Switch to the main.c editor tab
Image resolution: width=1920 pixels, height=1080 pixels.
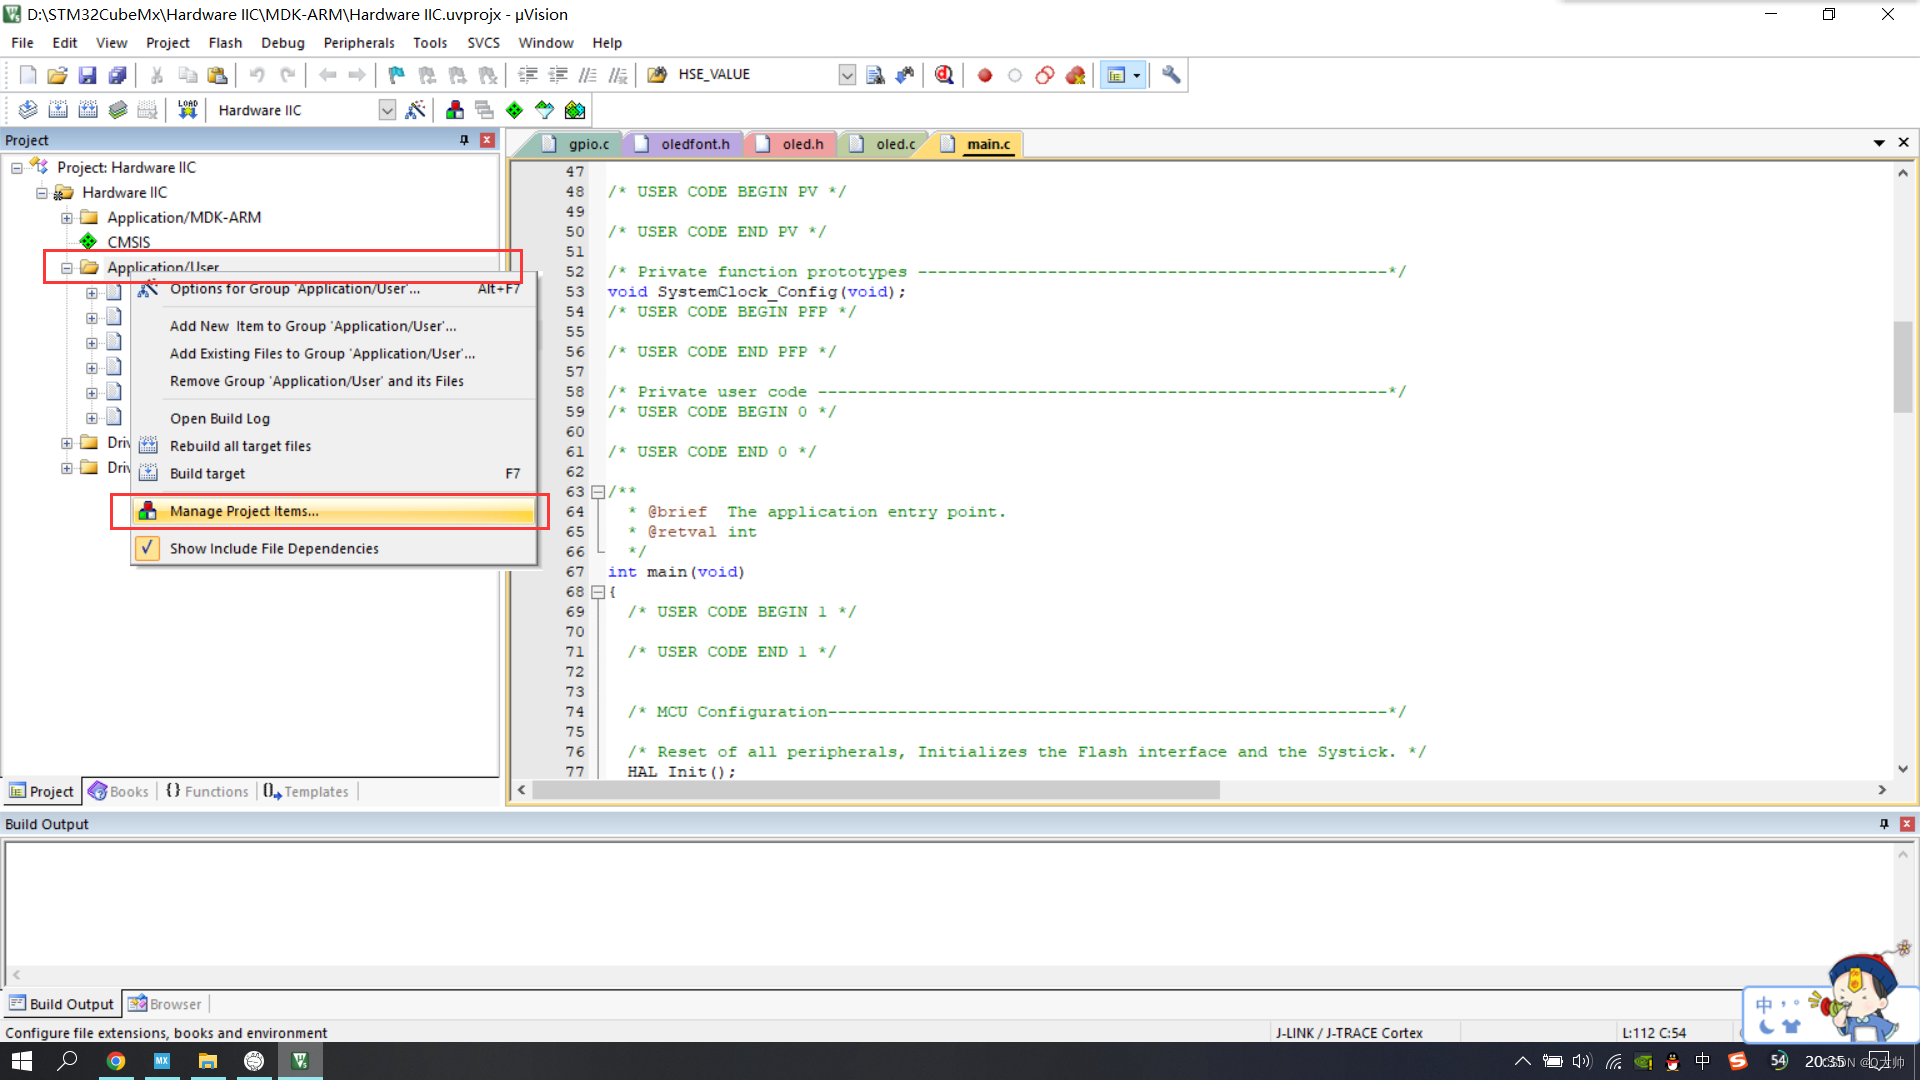coord(988,144)
